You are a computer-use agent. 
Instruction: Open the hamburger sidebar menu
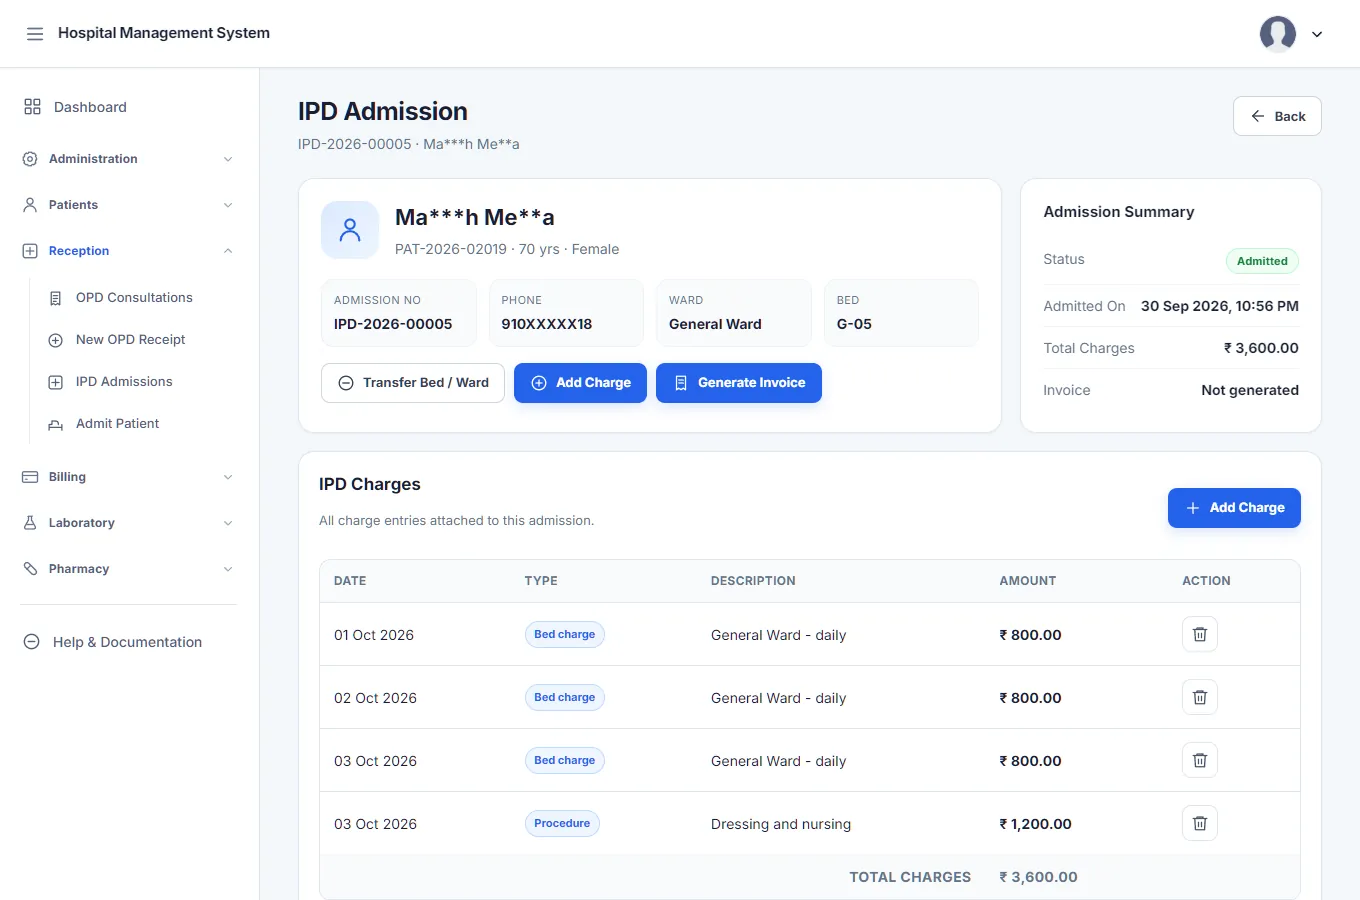point(35,34)
